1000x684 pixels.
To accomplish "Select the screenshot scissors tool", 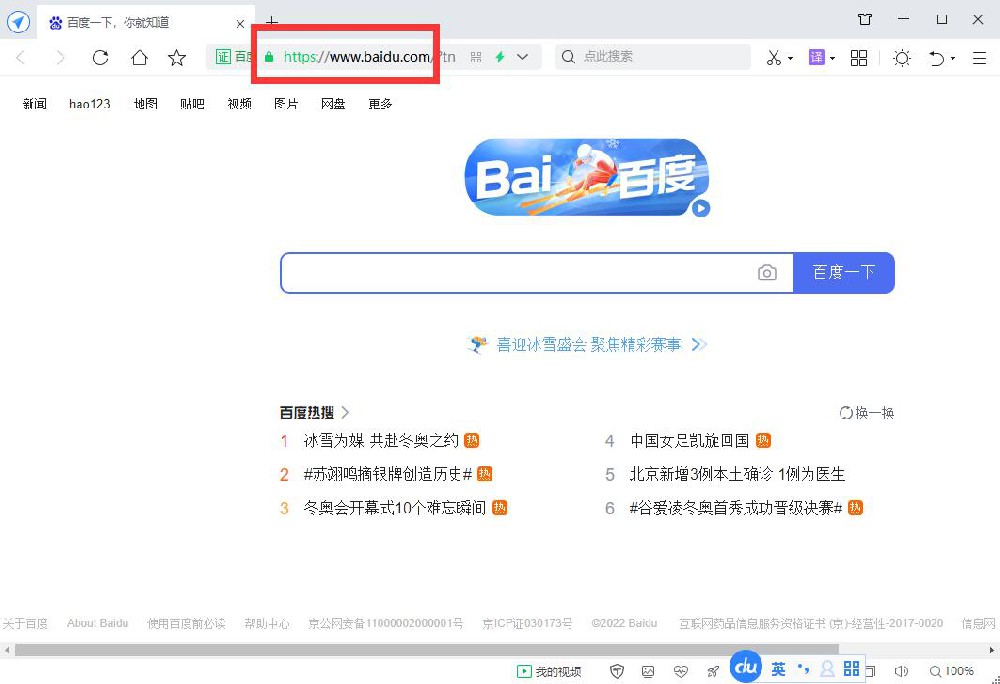I will point(773,57).
